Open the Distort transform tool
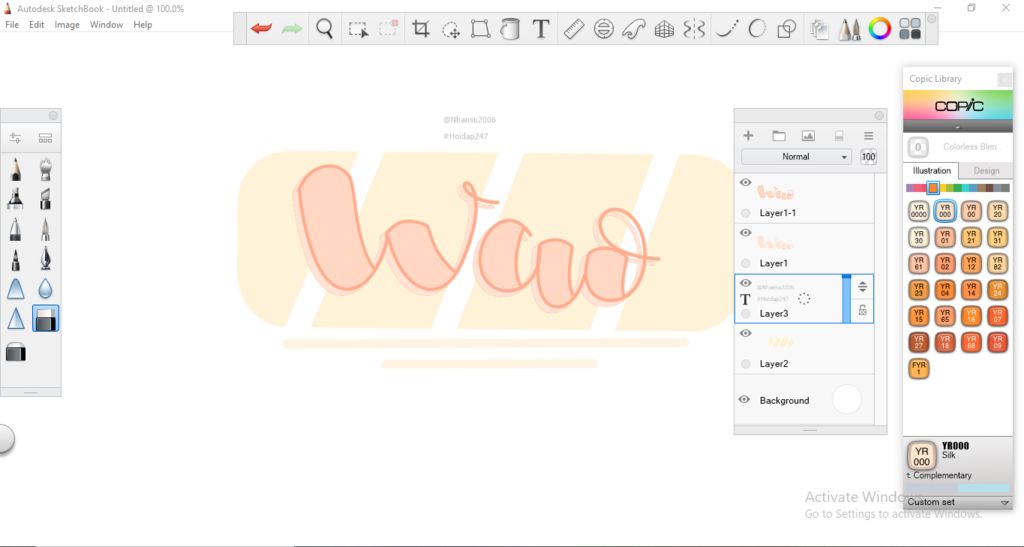Screen dimensions: 1024x547 pos(481,29)
